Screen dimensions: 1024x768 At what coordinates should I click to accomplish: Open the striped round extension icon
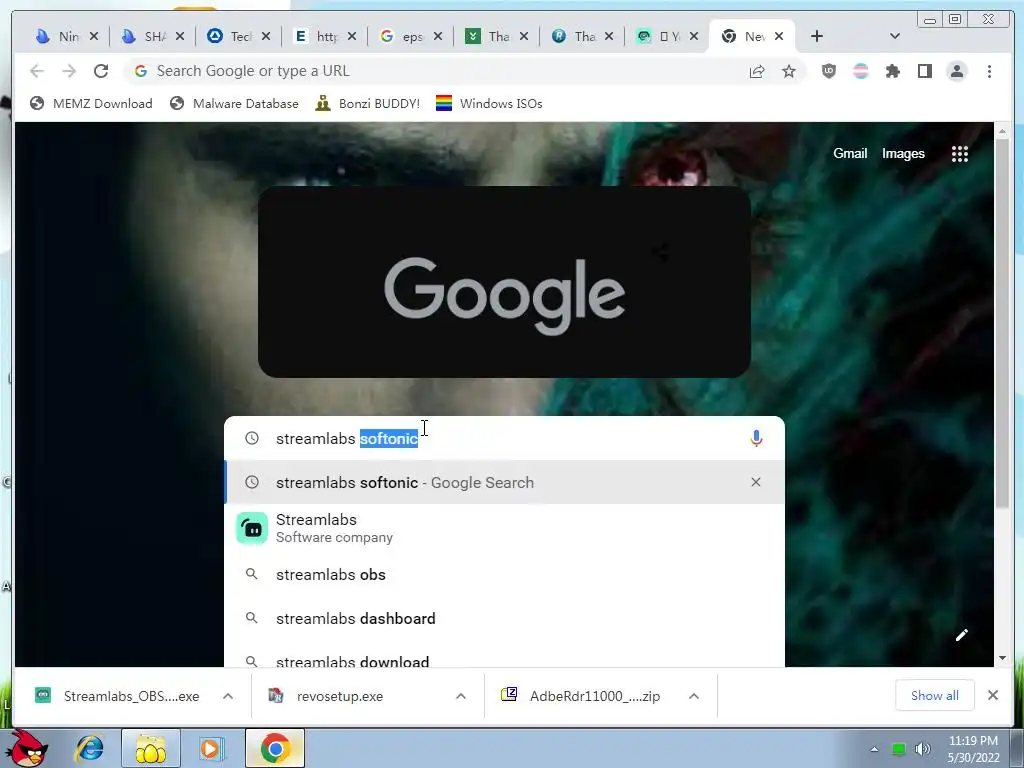click(861, 71)
